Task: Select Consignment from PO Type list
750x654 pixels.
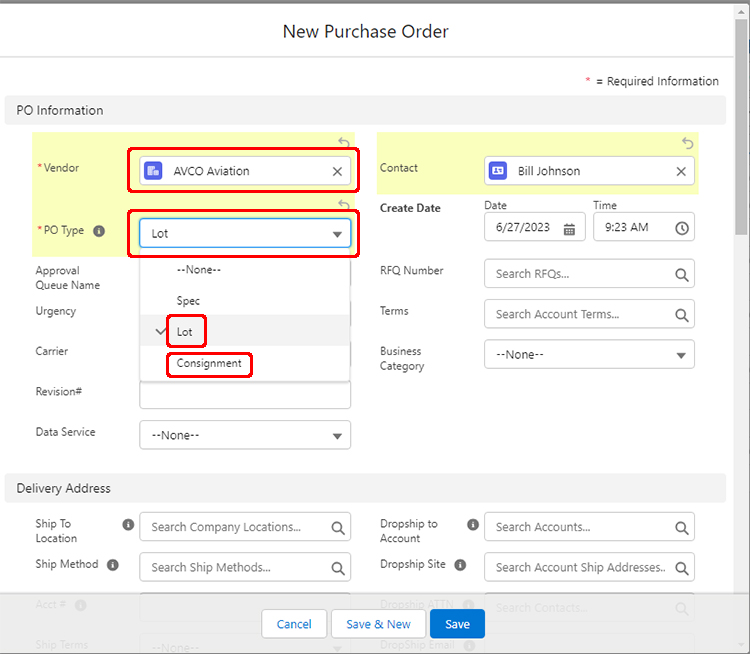Action: (209, 364)
